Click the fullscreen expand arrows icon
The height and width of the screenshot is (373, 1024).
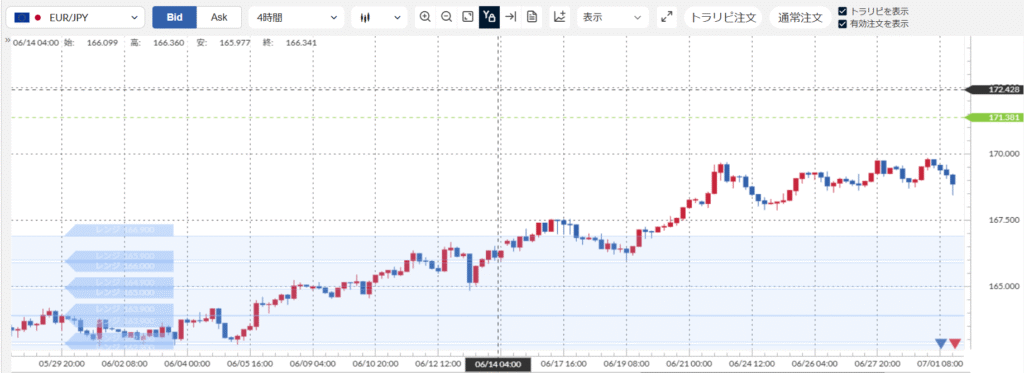point(667,18)
